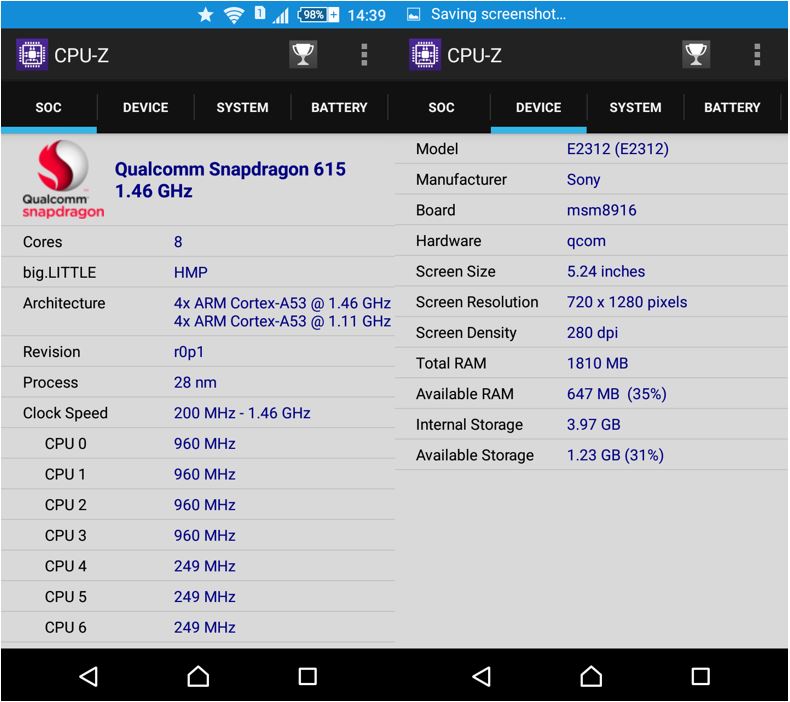The width and height of the screenshot is (790, 702).
Task: Tap the 'CPU 6' row label
Action: (x=65, y=627)
